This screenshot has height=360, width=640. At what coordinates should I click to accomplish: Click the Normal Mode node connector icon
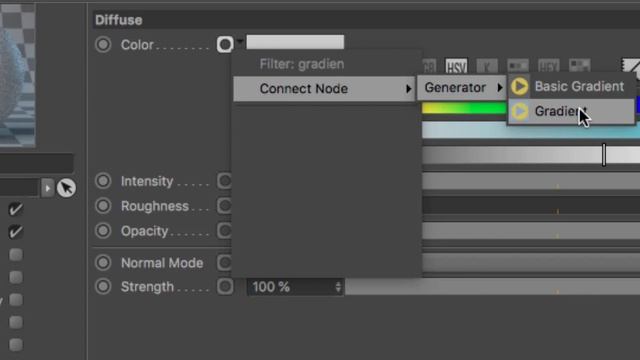click(224, 262)
